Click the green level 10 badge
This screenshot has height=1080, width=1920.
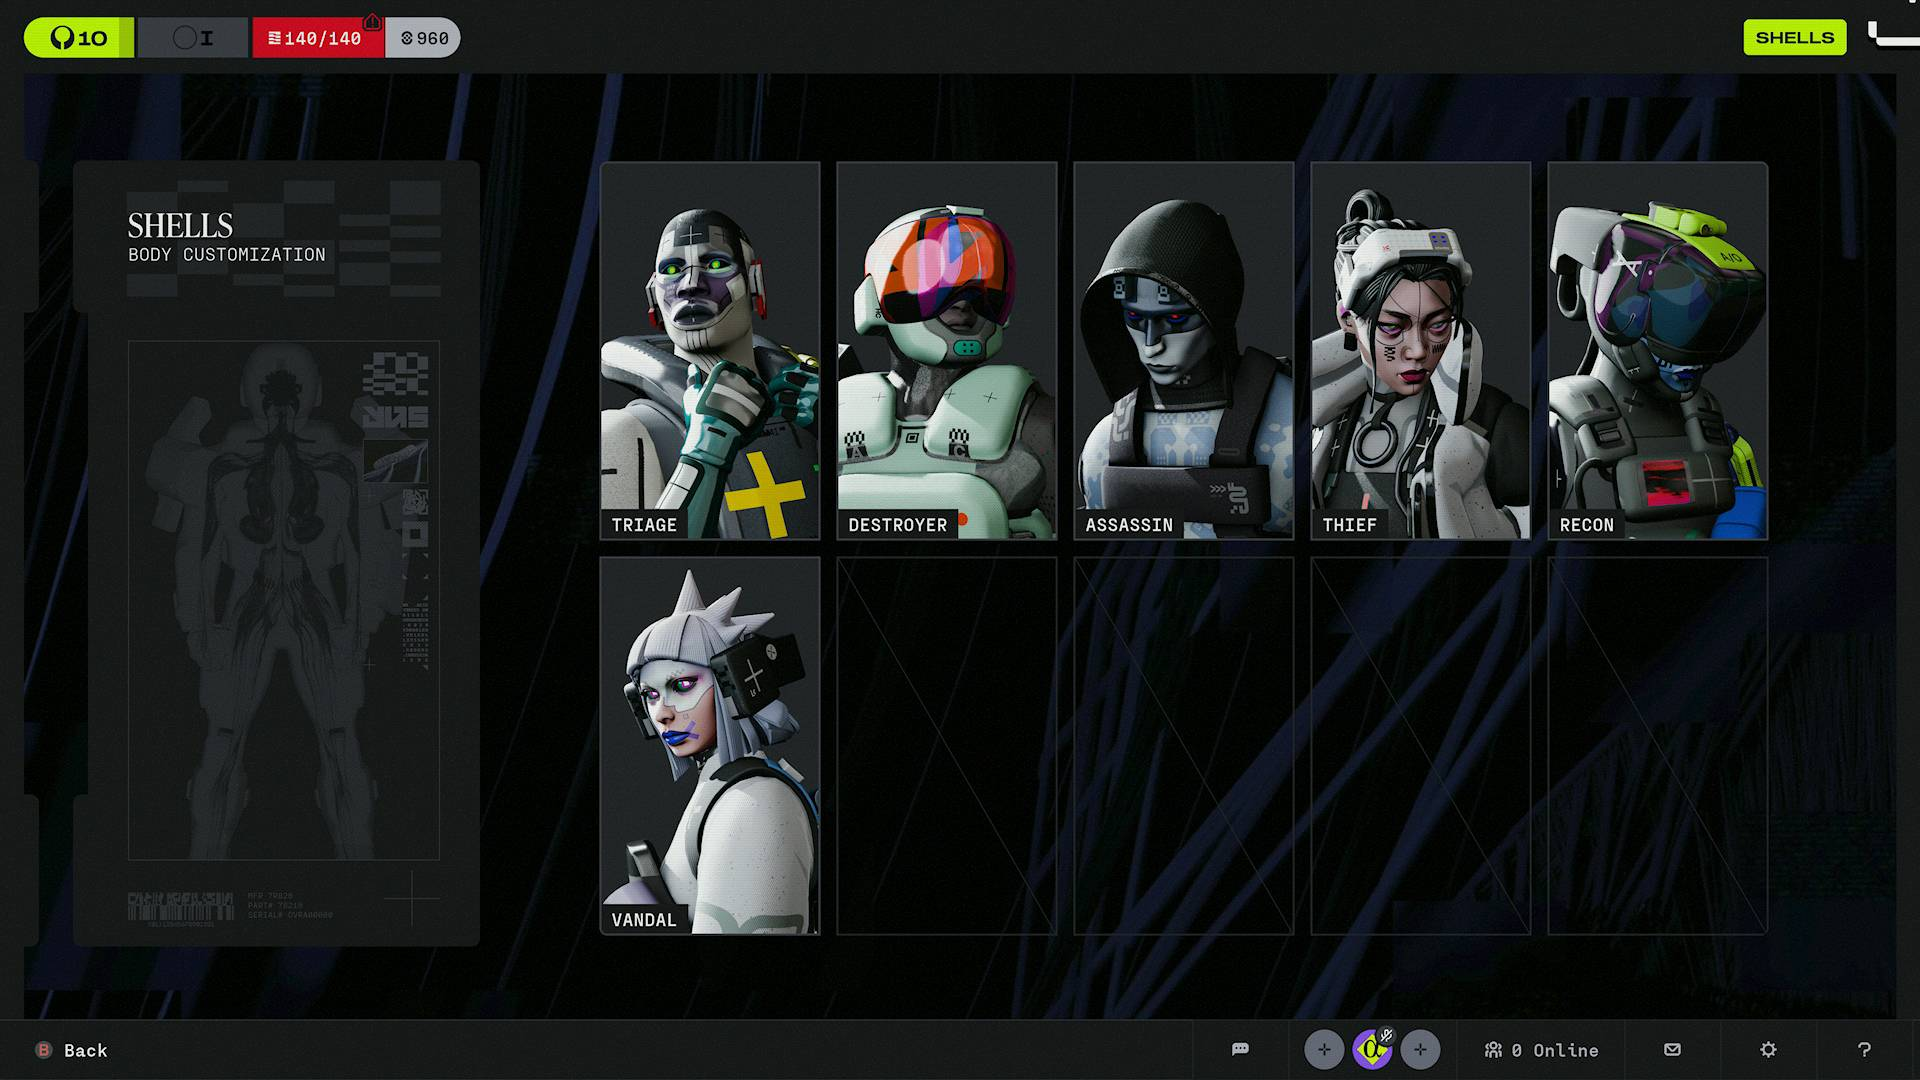click(78, 38)
